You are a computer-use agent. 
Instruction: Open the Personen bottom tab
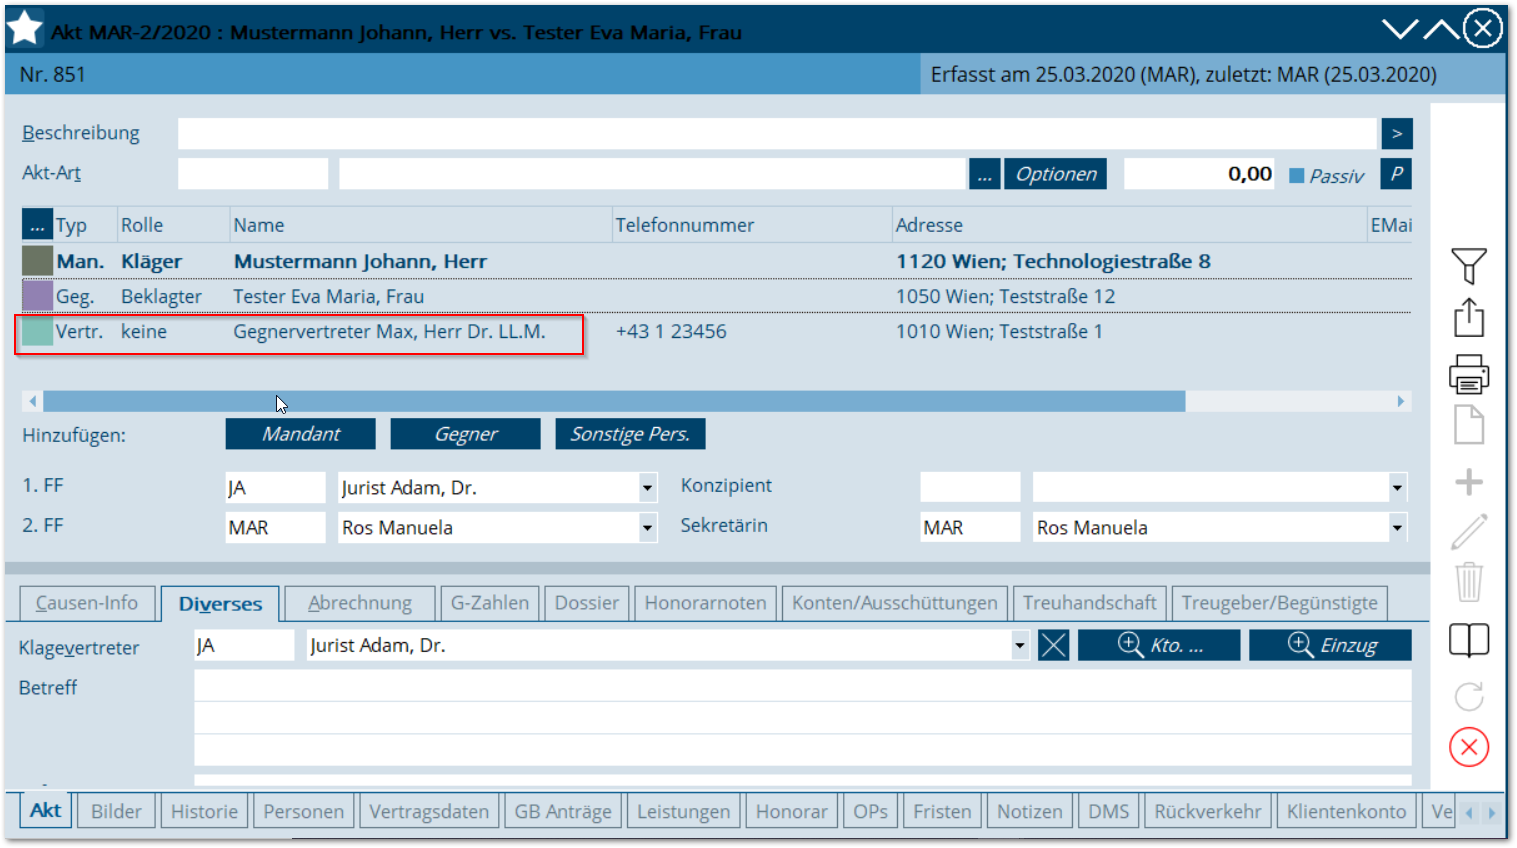[x=303, y=811]
